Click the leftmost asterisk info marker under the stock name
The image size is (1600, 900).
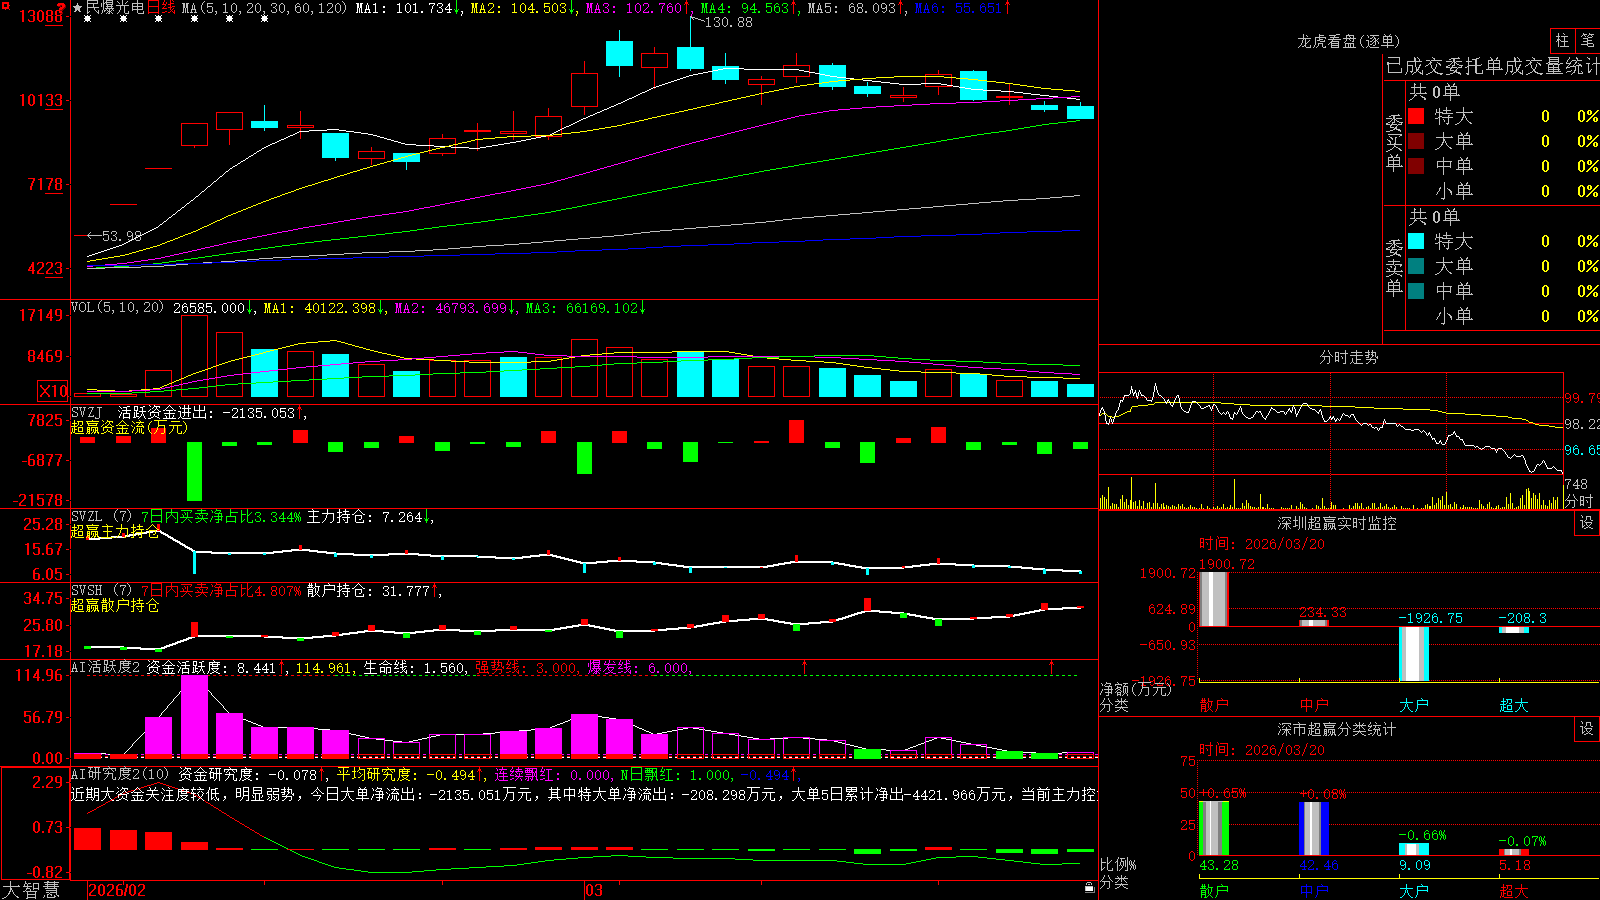(88, 20)
